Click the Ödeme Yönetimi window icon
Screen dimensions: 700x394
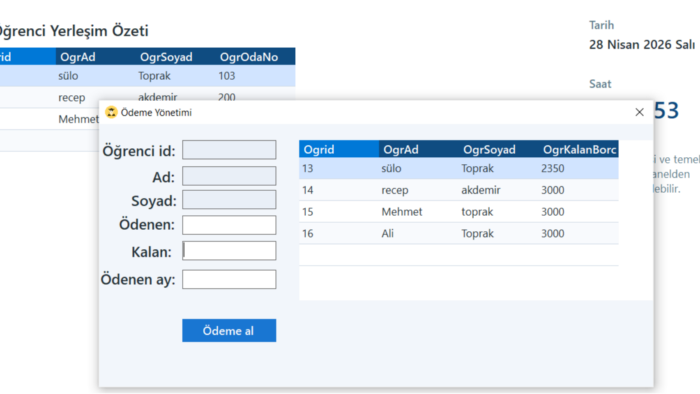(x=111, y=112)
